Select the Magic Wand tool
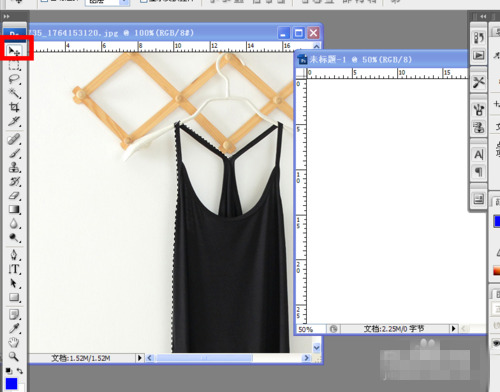The image size is (500, 392). pyautogui.click(x=14, y=93)
